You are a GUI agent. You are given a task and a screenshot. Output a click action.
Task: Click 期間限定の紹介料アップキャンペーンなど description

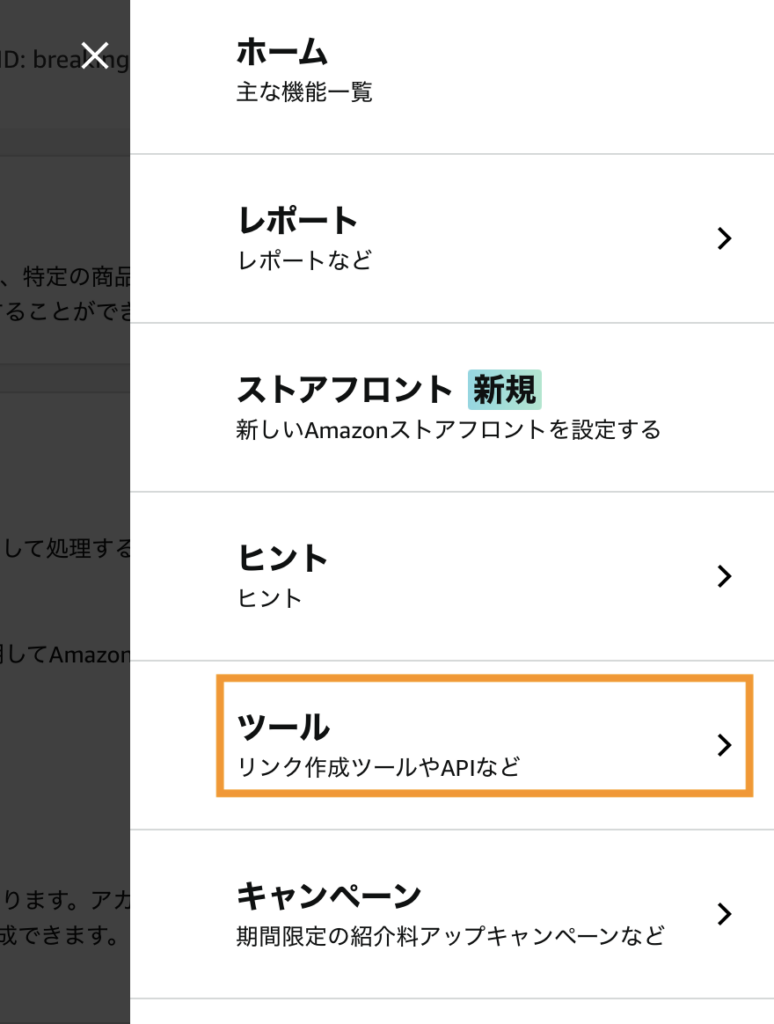click(451, 936)
